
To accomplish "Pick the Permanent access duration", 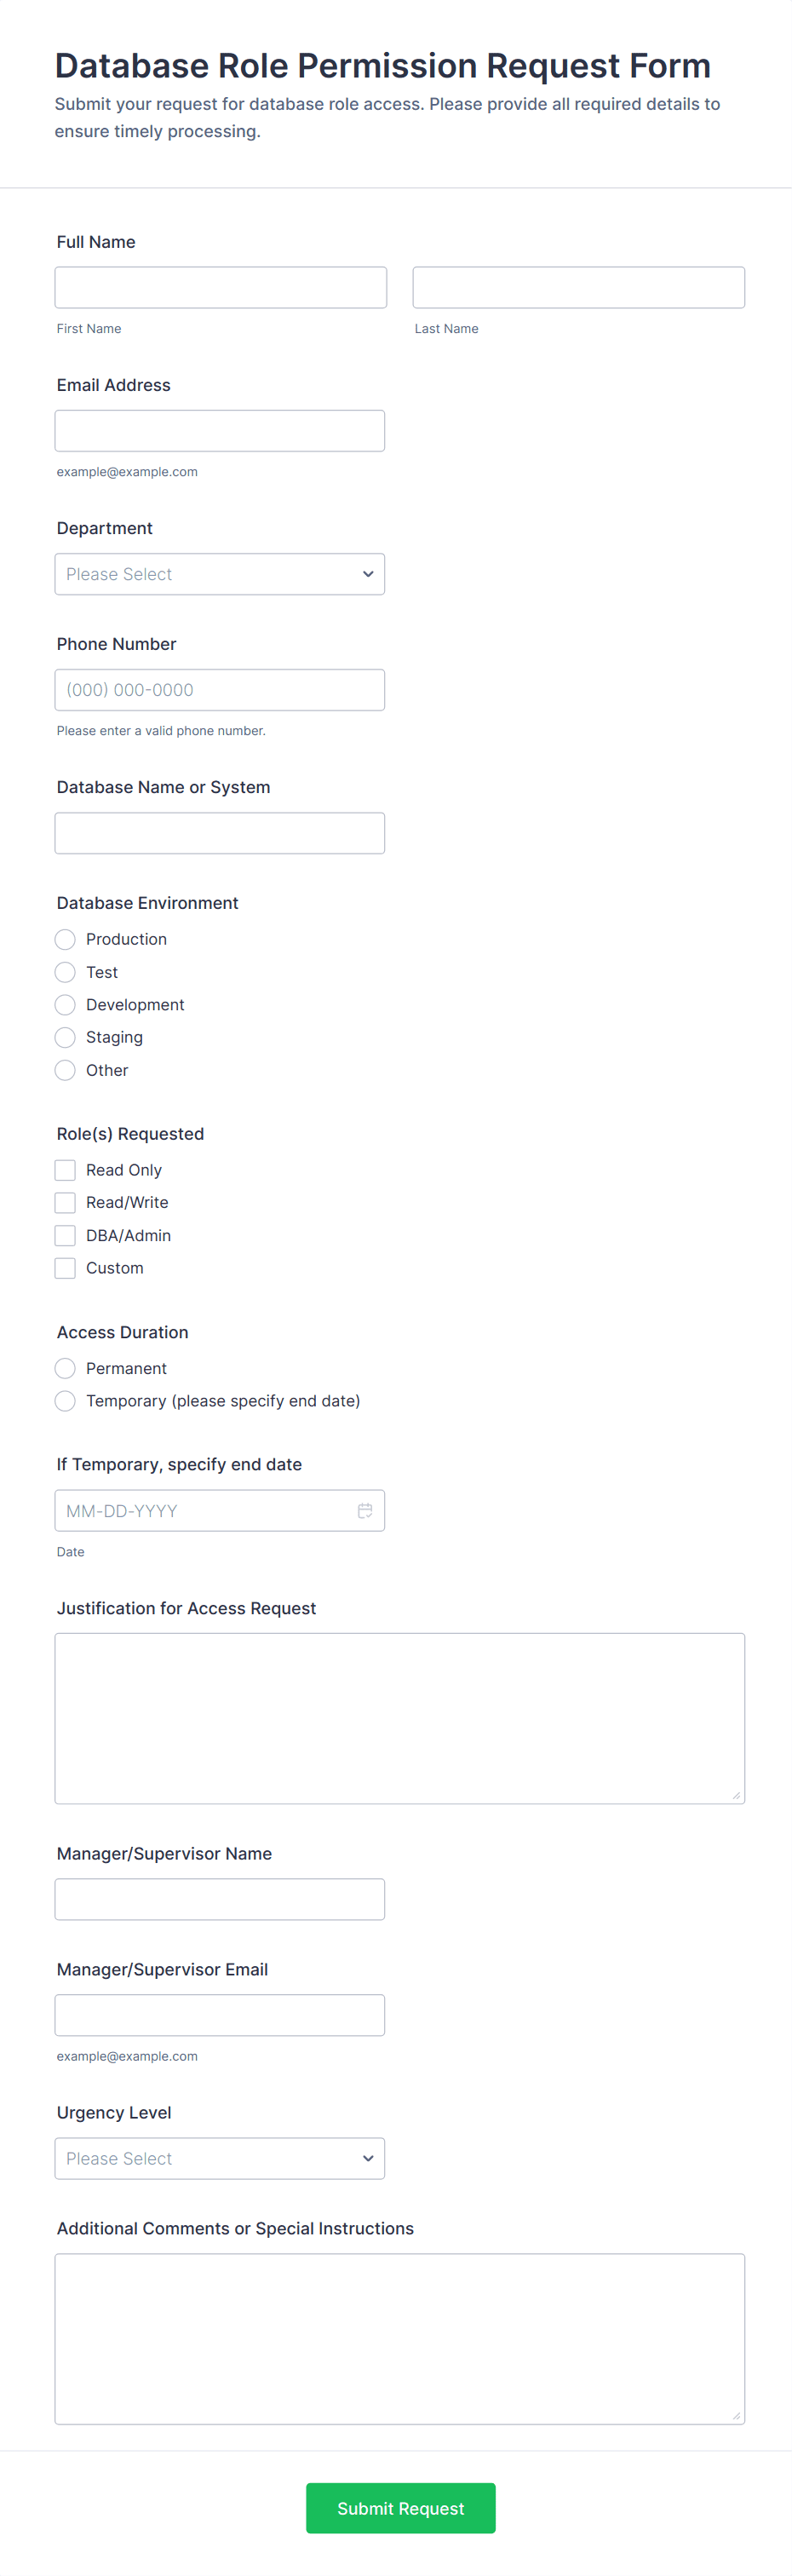I will (x=65, y=1368).
